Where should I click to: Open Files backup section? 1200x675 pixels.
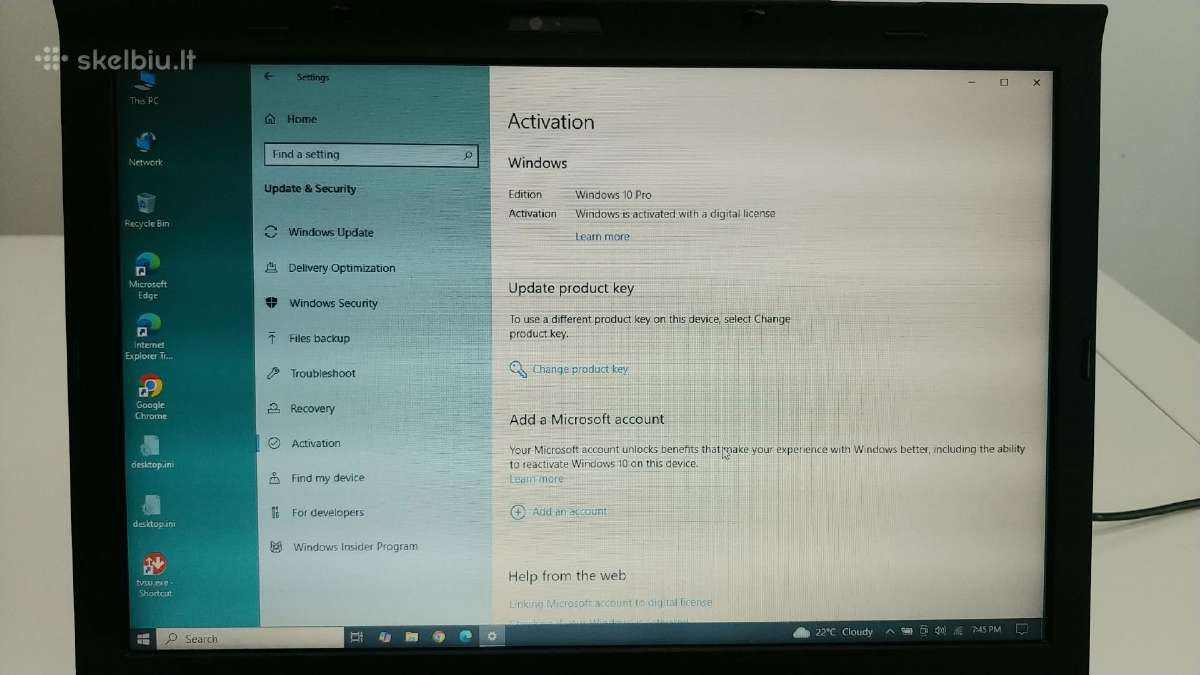(x=307, y=338)
